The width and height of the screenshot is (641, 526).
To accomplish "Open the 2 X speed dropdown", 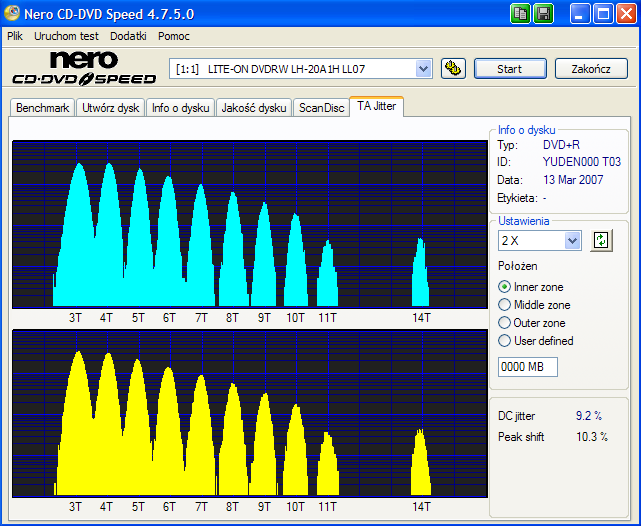I will (x=572, y=241).
